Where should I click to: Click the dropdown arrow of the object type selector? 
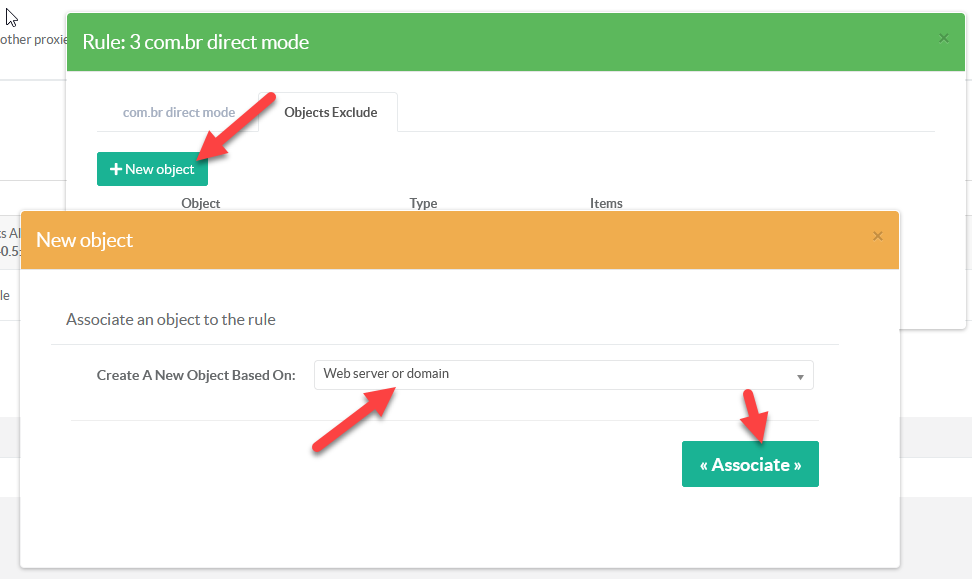[800, 377]
